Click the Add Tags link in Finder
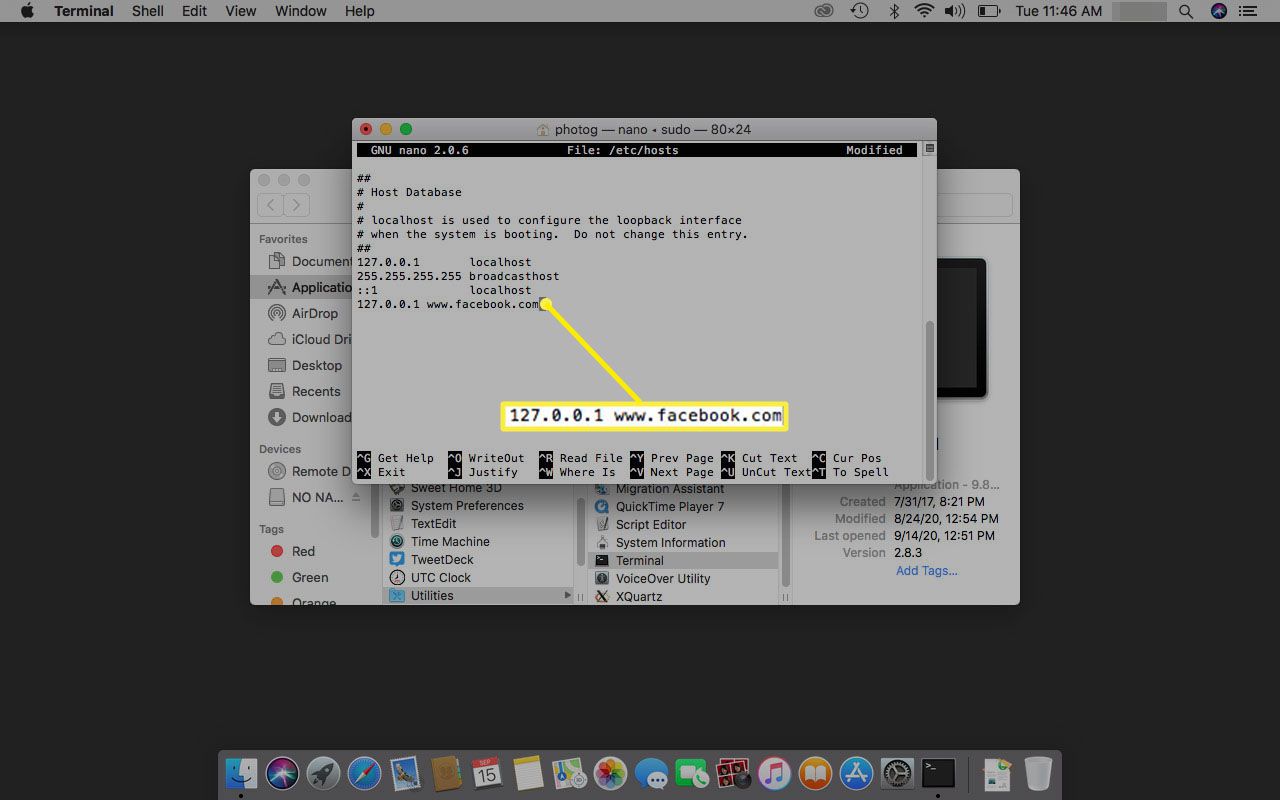1280x800 pixels. click(926, 570)
